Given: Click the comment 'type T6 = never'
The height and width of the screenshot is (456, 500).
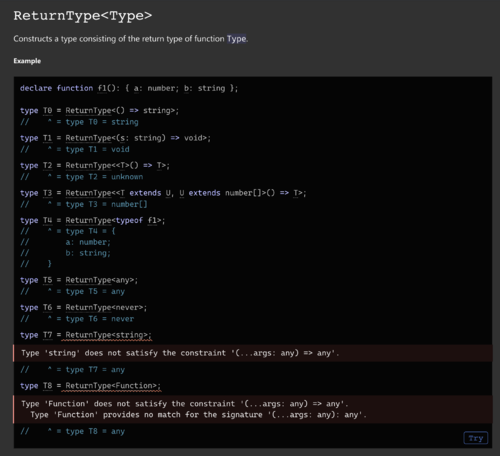Looking at the screenshot, I should [100, 319].
